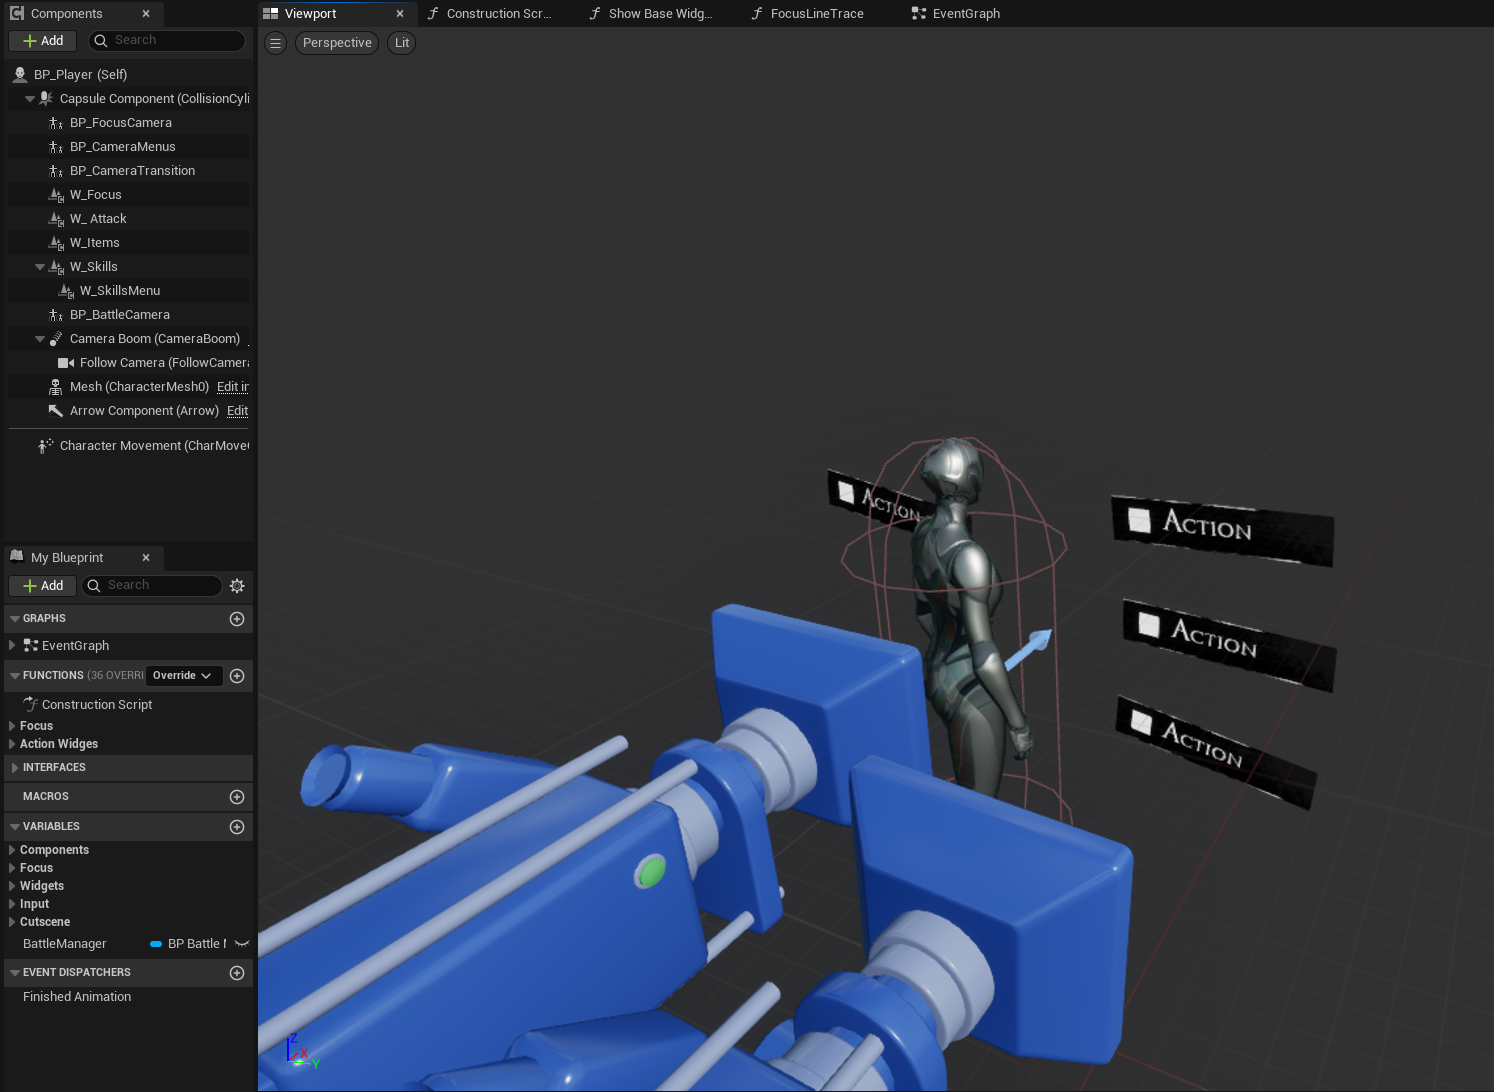Collapse the Capsule Component tree node
The height and width of the screenshot is (1092, 1494).
(x=30, y=99)
